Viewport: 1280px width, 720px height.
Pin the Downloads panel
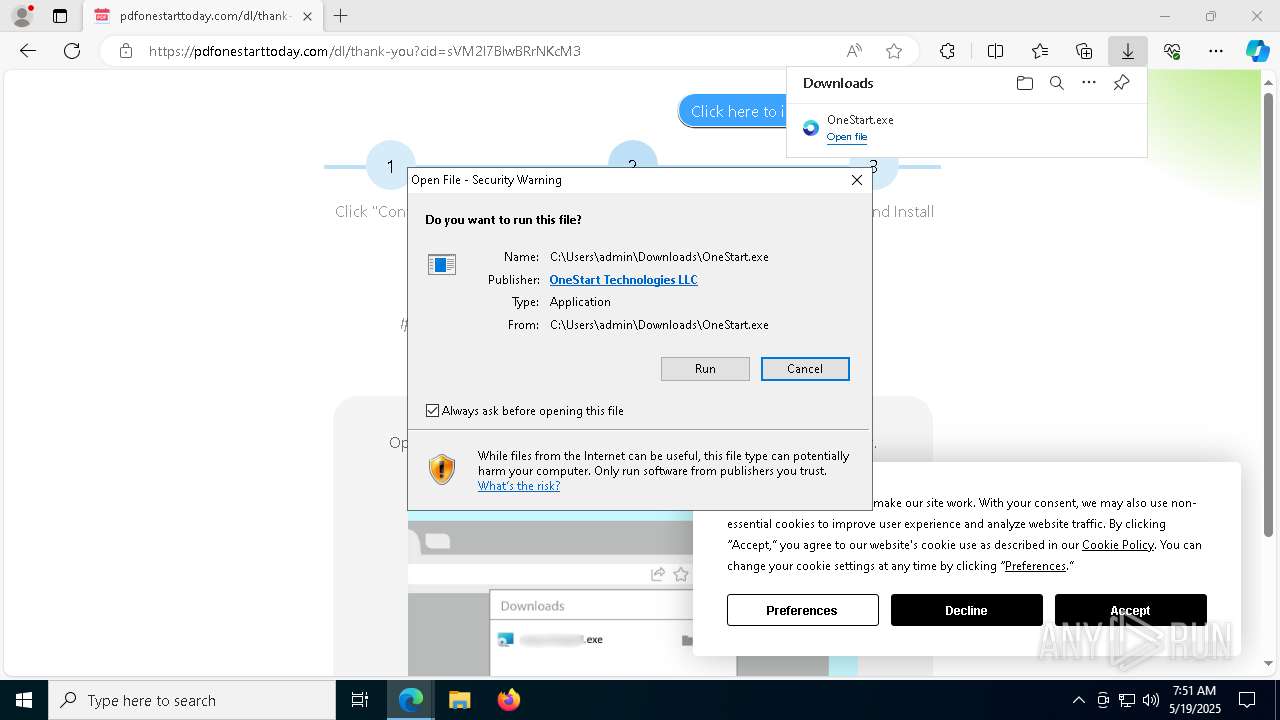[1121, 83]
